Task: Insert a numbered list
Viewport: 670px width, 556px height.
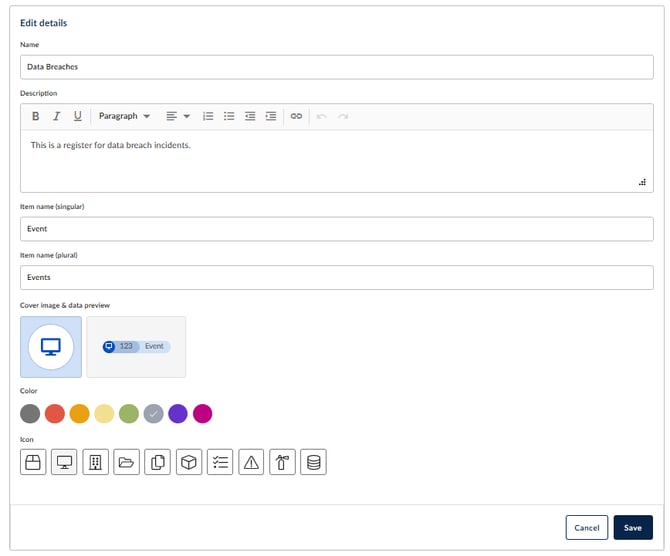Action: click(x=208, y=116)
